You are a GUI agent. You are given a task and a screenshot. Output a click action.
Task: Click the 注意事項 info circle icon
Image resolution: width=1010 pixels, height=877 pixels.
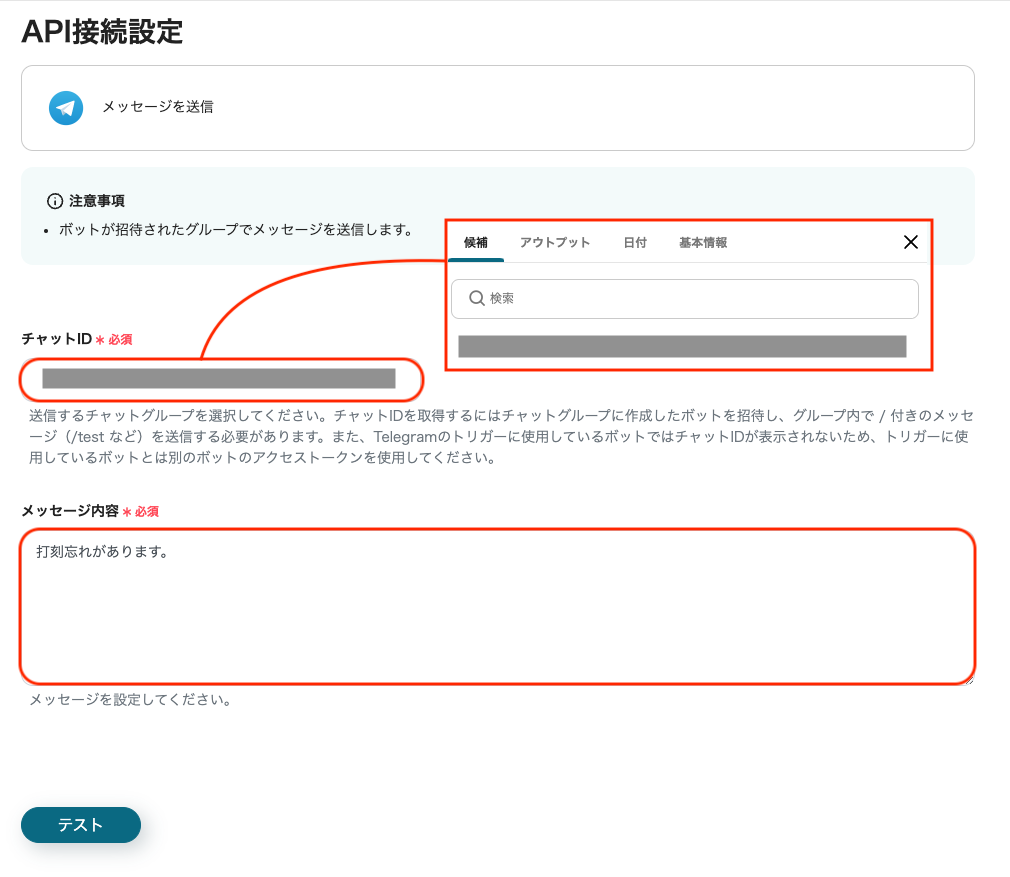point(55,201)
